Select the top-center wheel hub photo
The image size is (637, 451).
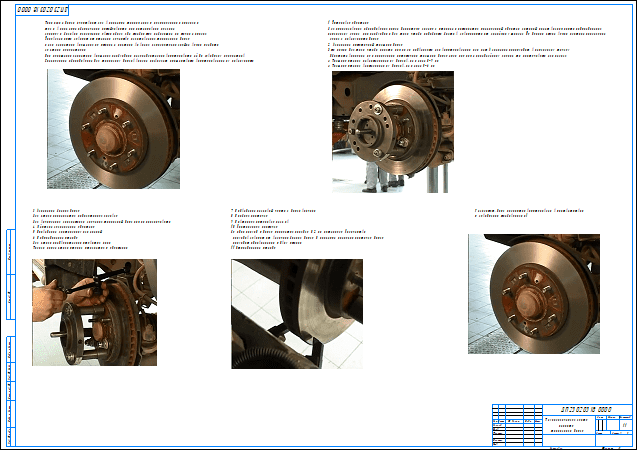392,131
